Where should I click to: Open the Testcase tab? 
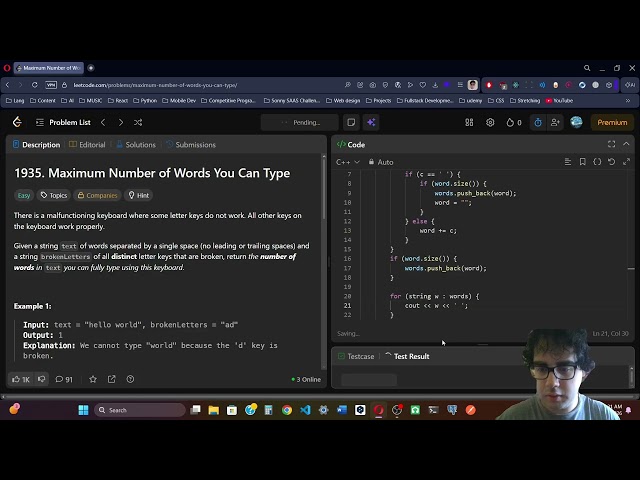[x=356, y=356]
